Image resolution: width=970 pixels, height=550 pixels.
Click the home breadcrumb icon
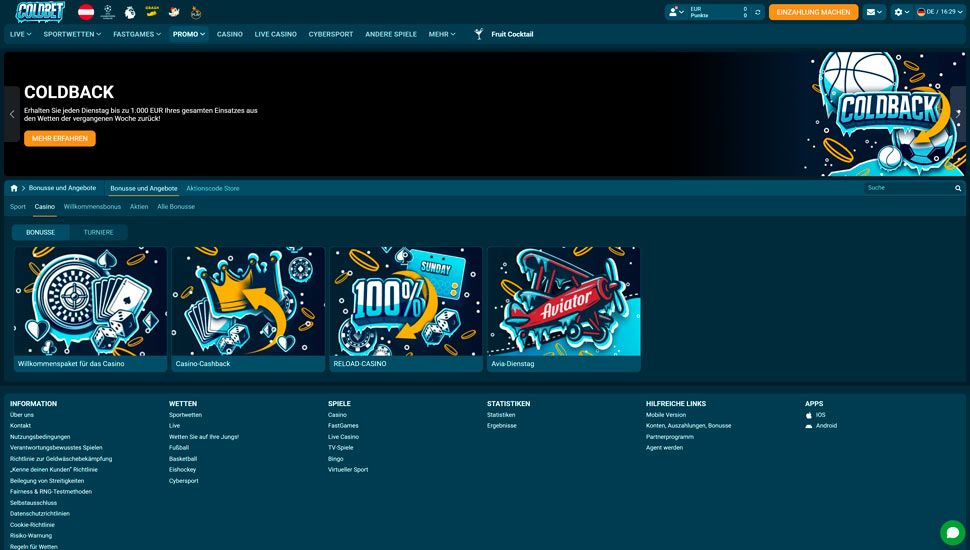[x=14, y=188]
